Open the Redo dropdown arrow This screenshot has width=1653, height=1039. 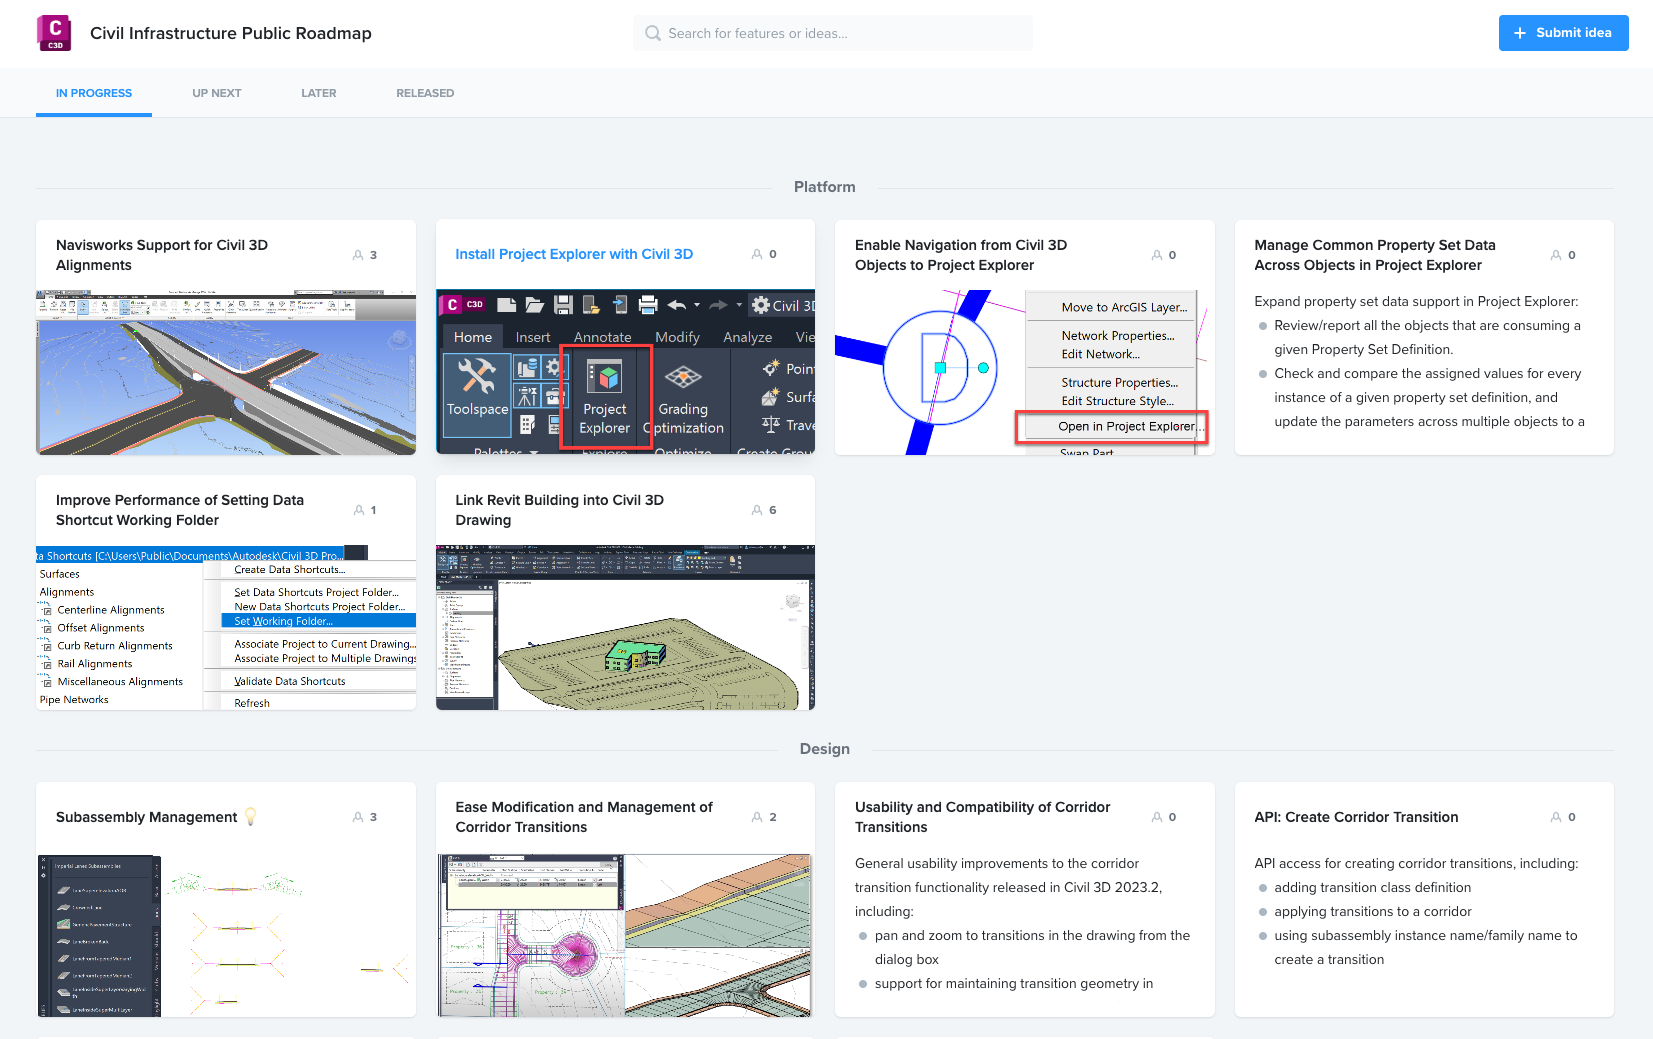click(739, 305)
